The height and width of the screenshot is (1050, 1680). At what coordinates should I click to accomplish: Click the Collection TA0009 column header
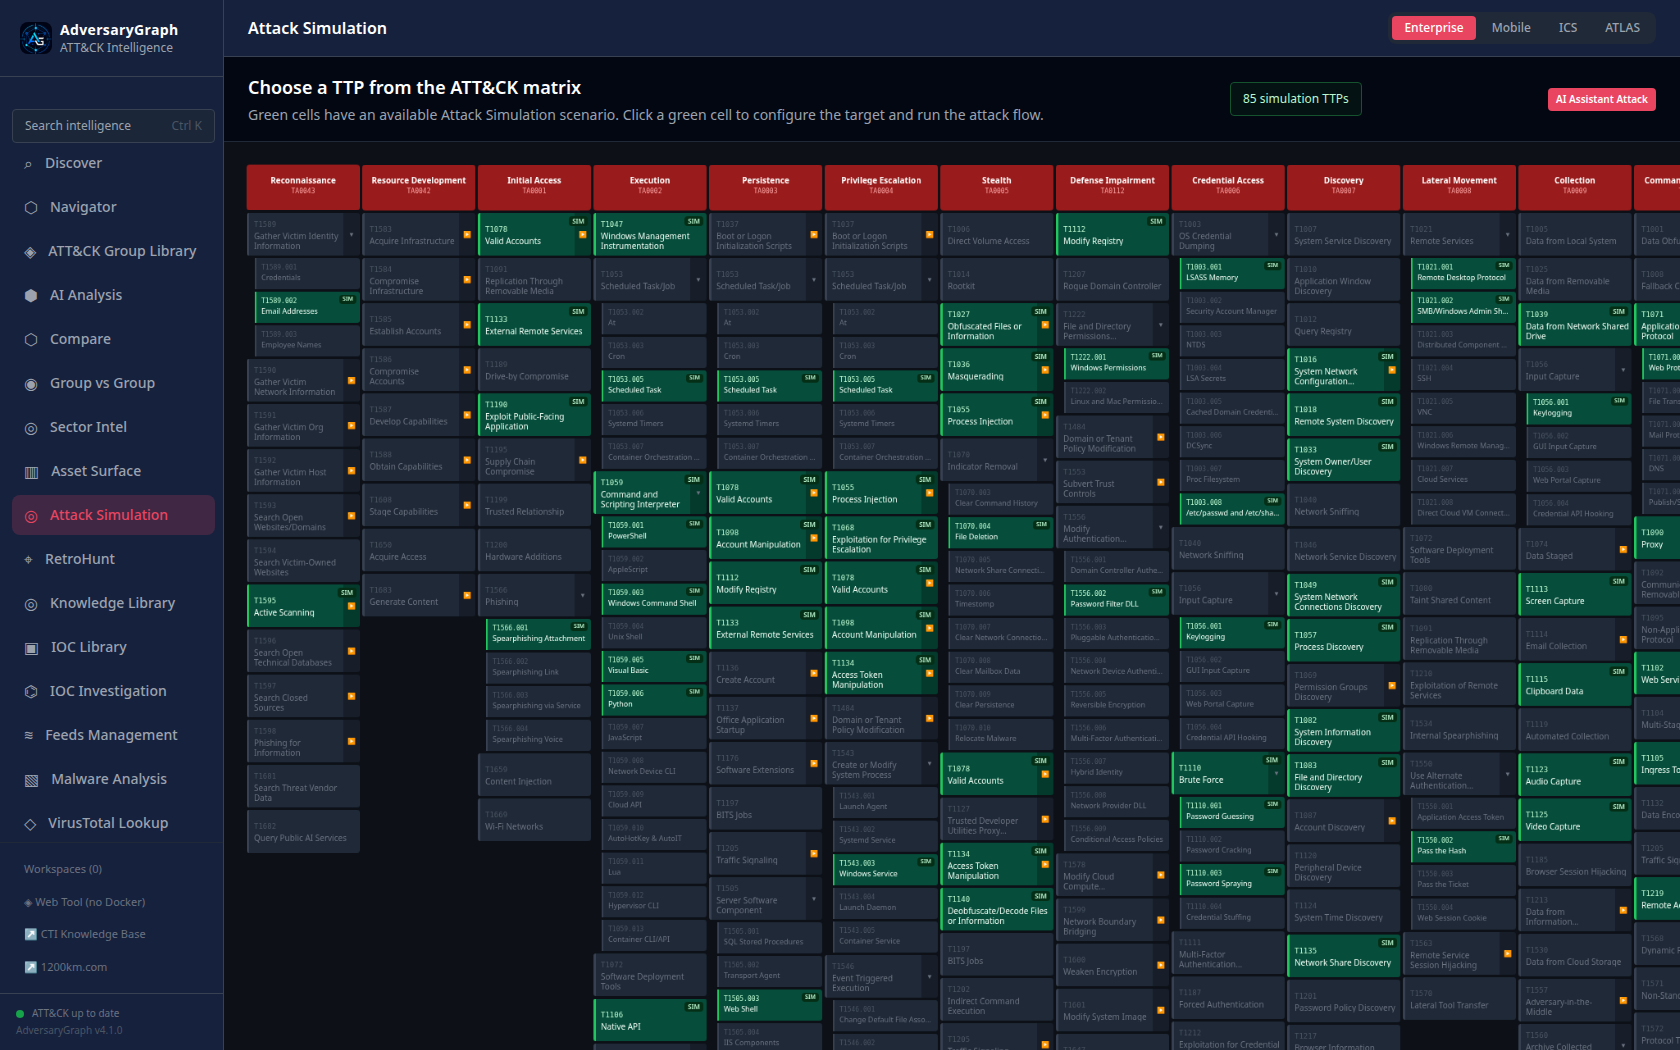(x=1575, y=187)
